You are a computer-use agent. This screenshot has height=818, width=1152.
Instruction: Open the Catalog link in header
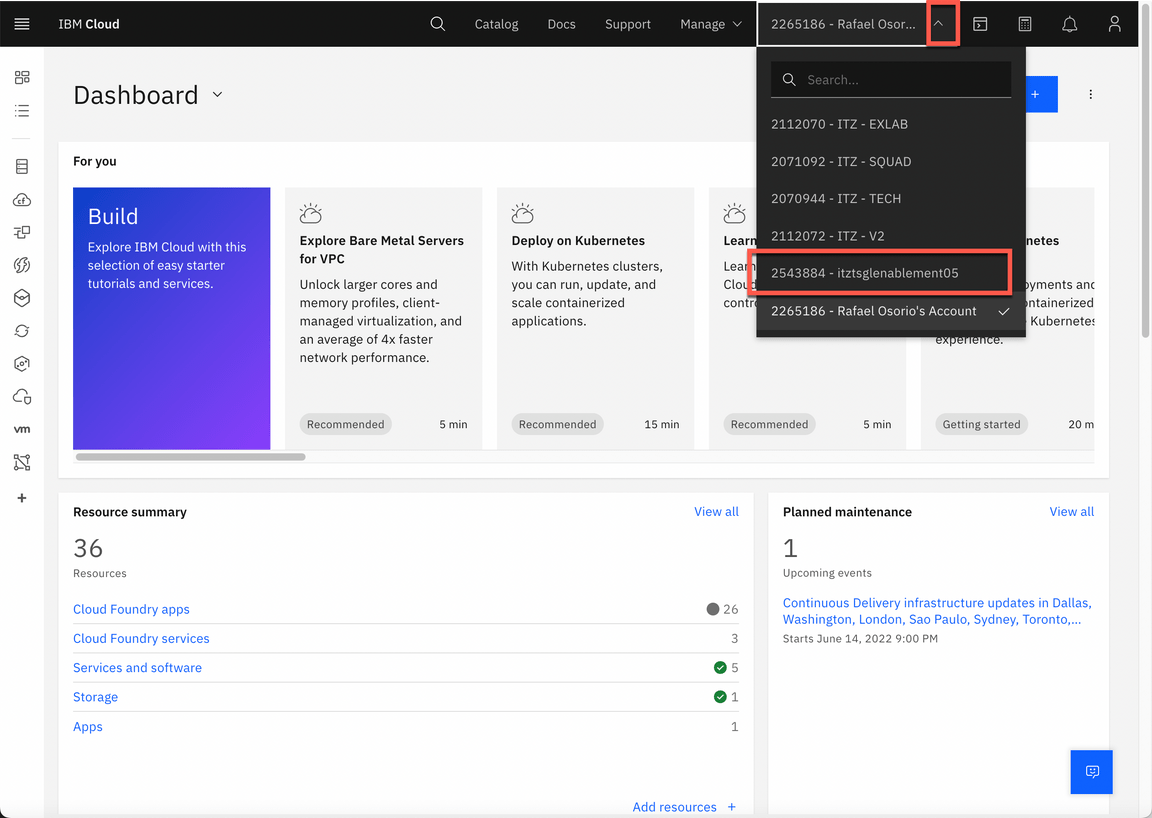point(496,24)
